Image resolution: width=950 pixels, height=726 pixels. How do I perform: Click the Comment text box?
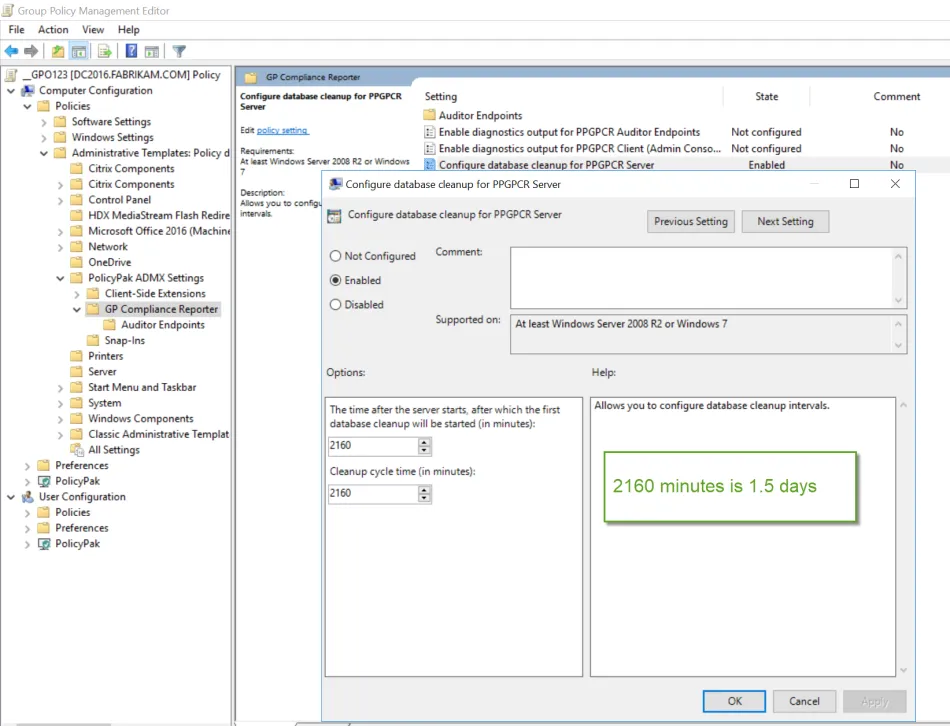(702, 278)
